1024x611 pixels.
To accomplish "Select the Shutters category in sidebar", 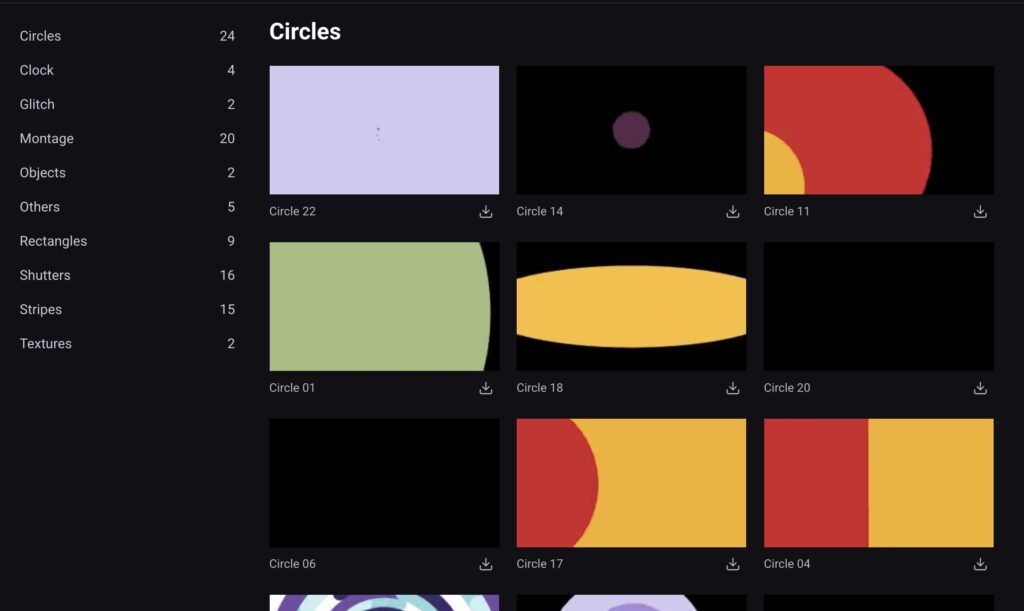I will click(45, 275).
